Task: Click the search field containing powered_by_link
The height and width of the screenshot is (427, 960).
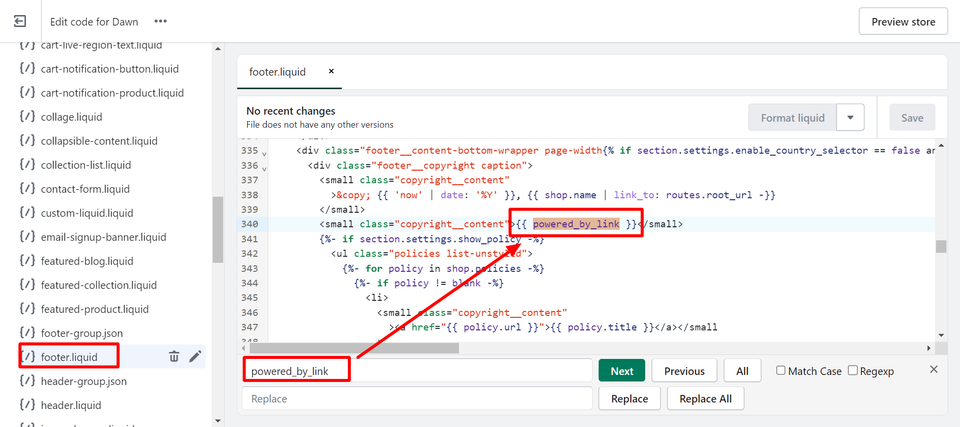Action: 417,371
